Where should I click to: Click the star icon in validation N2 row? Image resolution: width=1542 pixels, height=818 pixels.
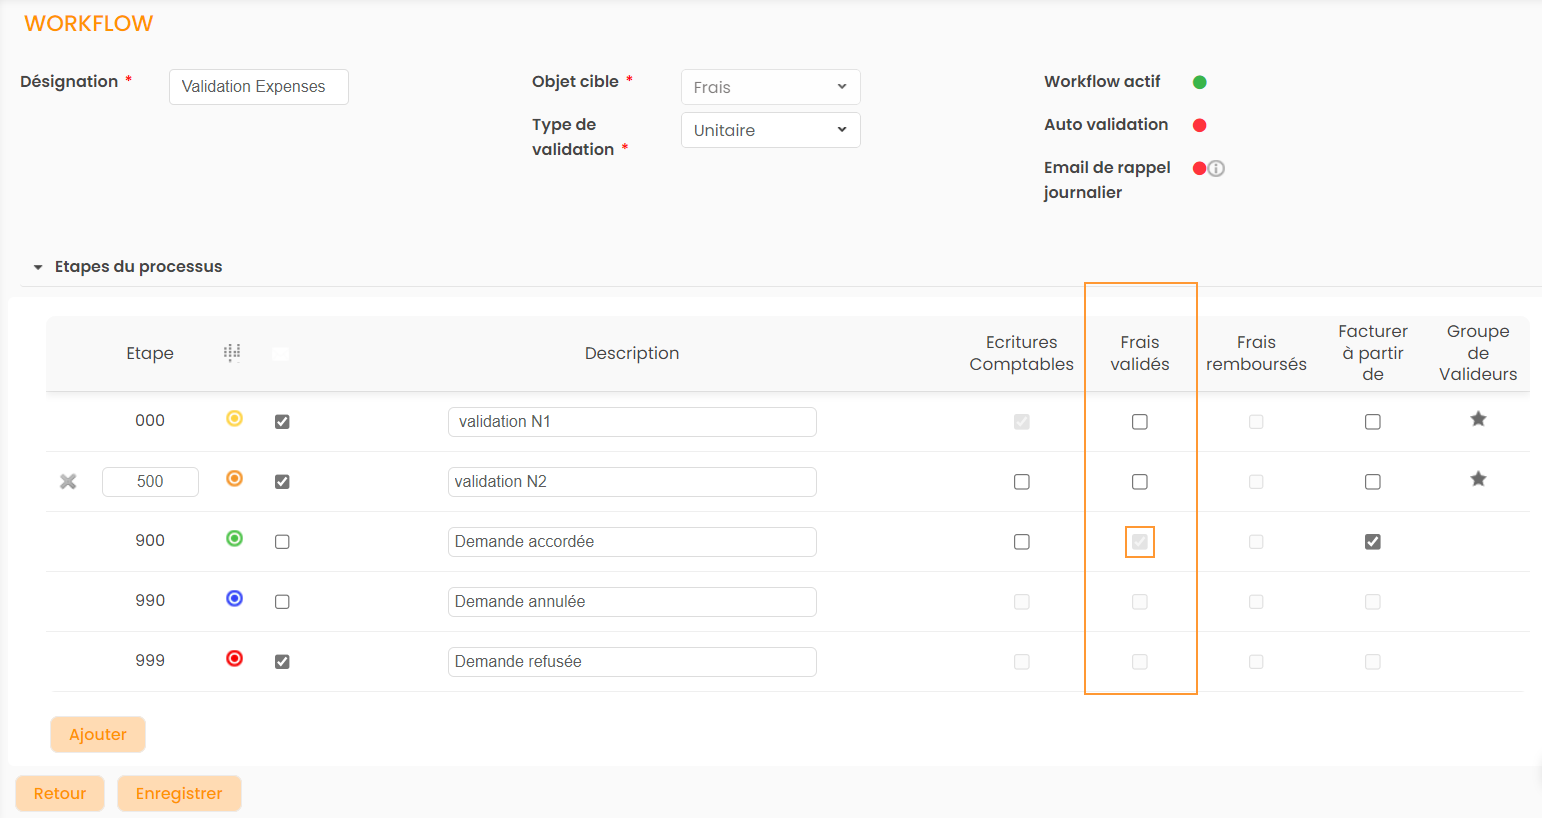[x=1478, y=479]
